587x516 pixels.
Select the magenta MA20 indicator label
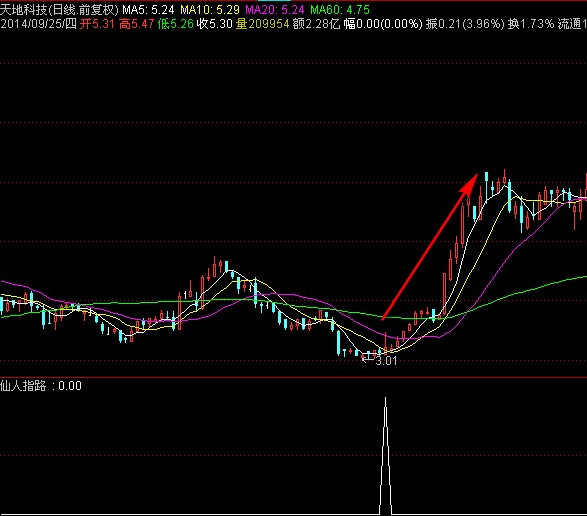[275, 10]
